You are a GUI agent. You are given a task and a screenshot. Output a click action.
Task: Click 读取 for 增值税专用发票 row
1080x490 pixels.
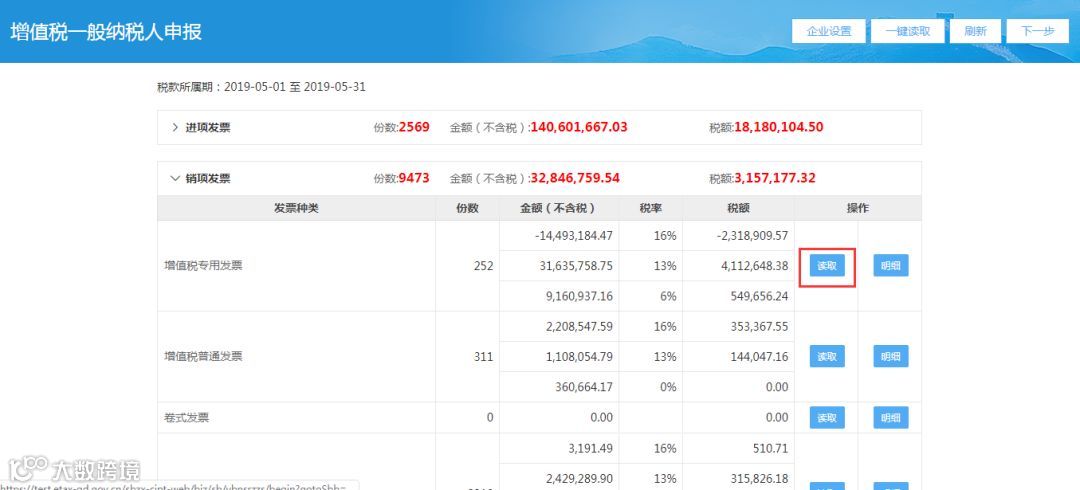[x=827, y=266]
